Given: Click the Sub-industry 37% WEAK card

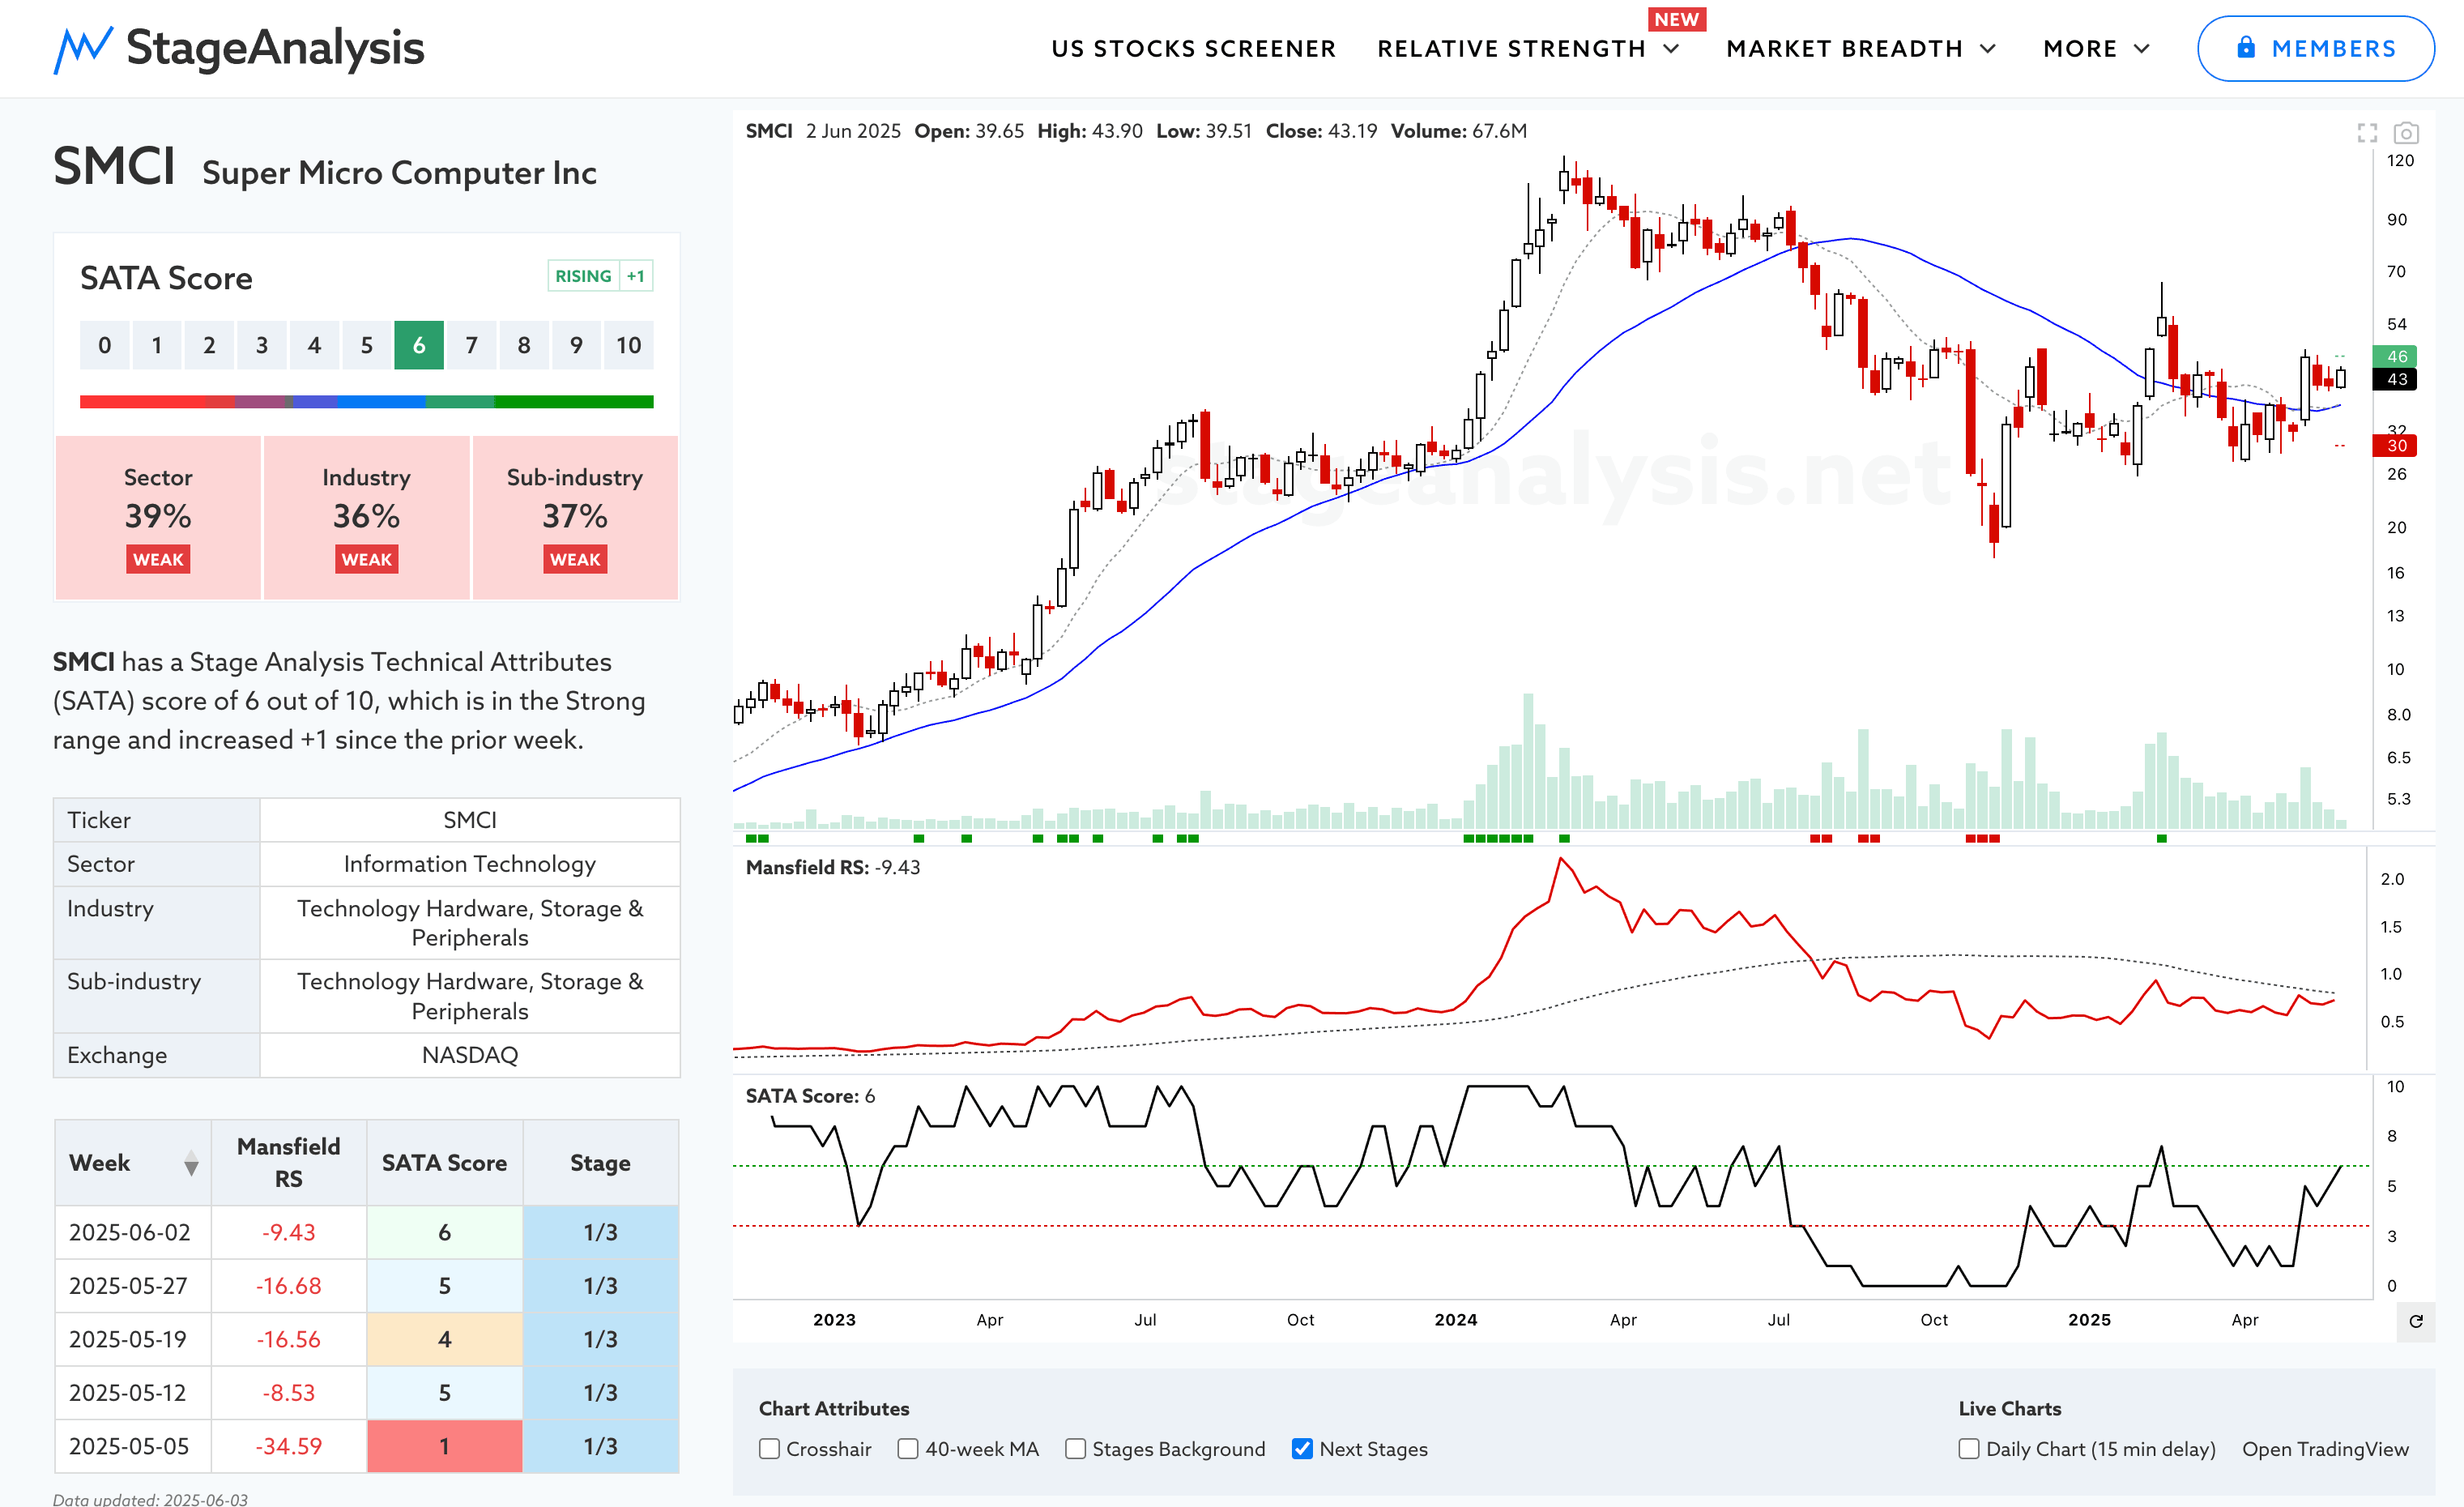Looking at the screenshot, I should 575,517.
